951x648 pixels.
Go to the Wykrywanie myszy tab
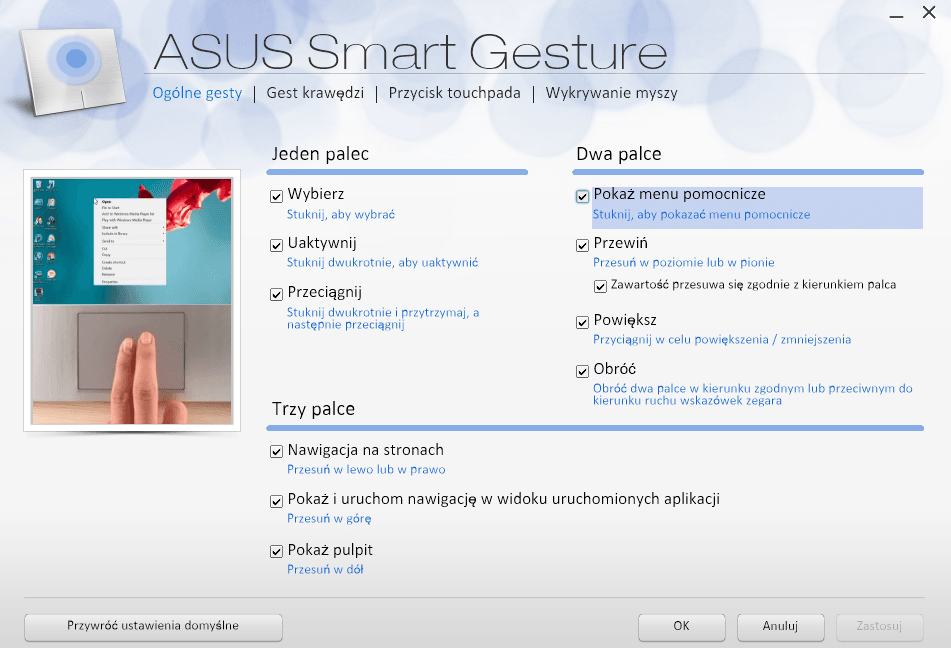pyautogui.click(x=611, y=93)
